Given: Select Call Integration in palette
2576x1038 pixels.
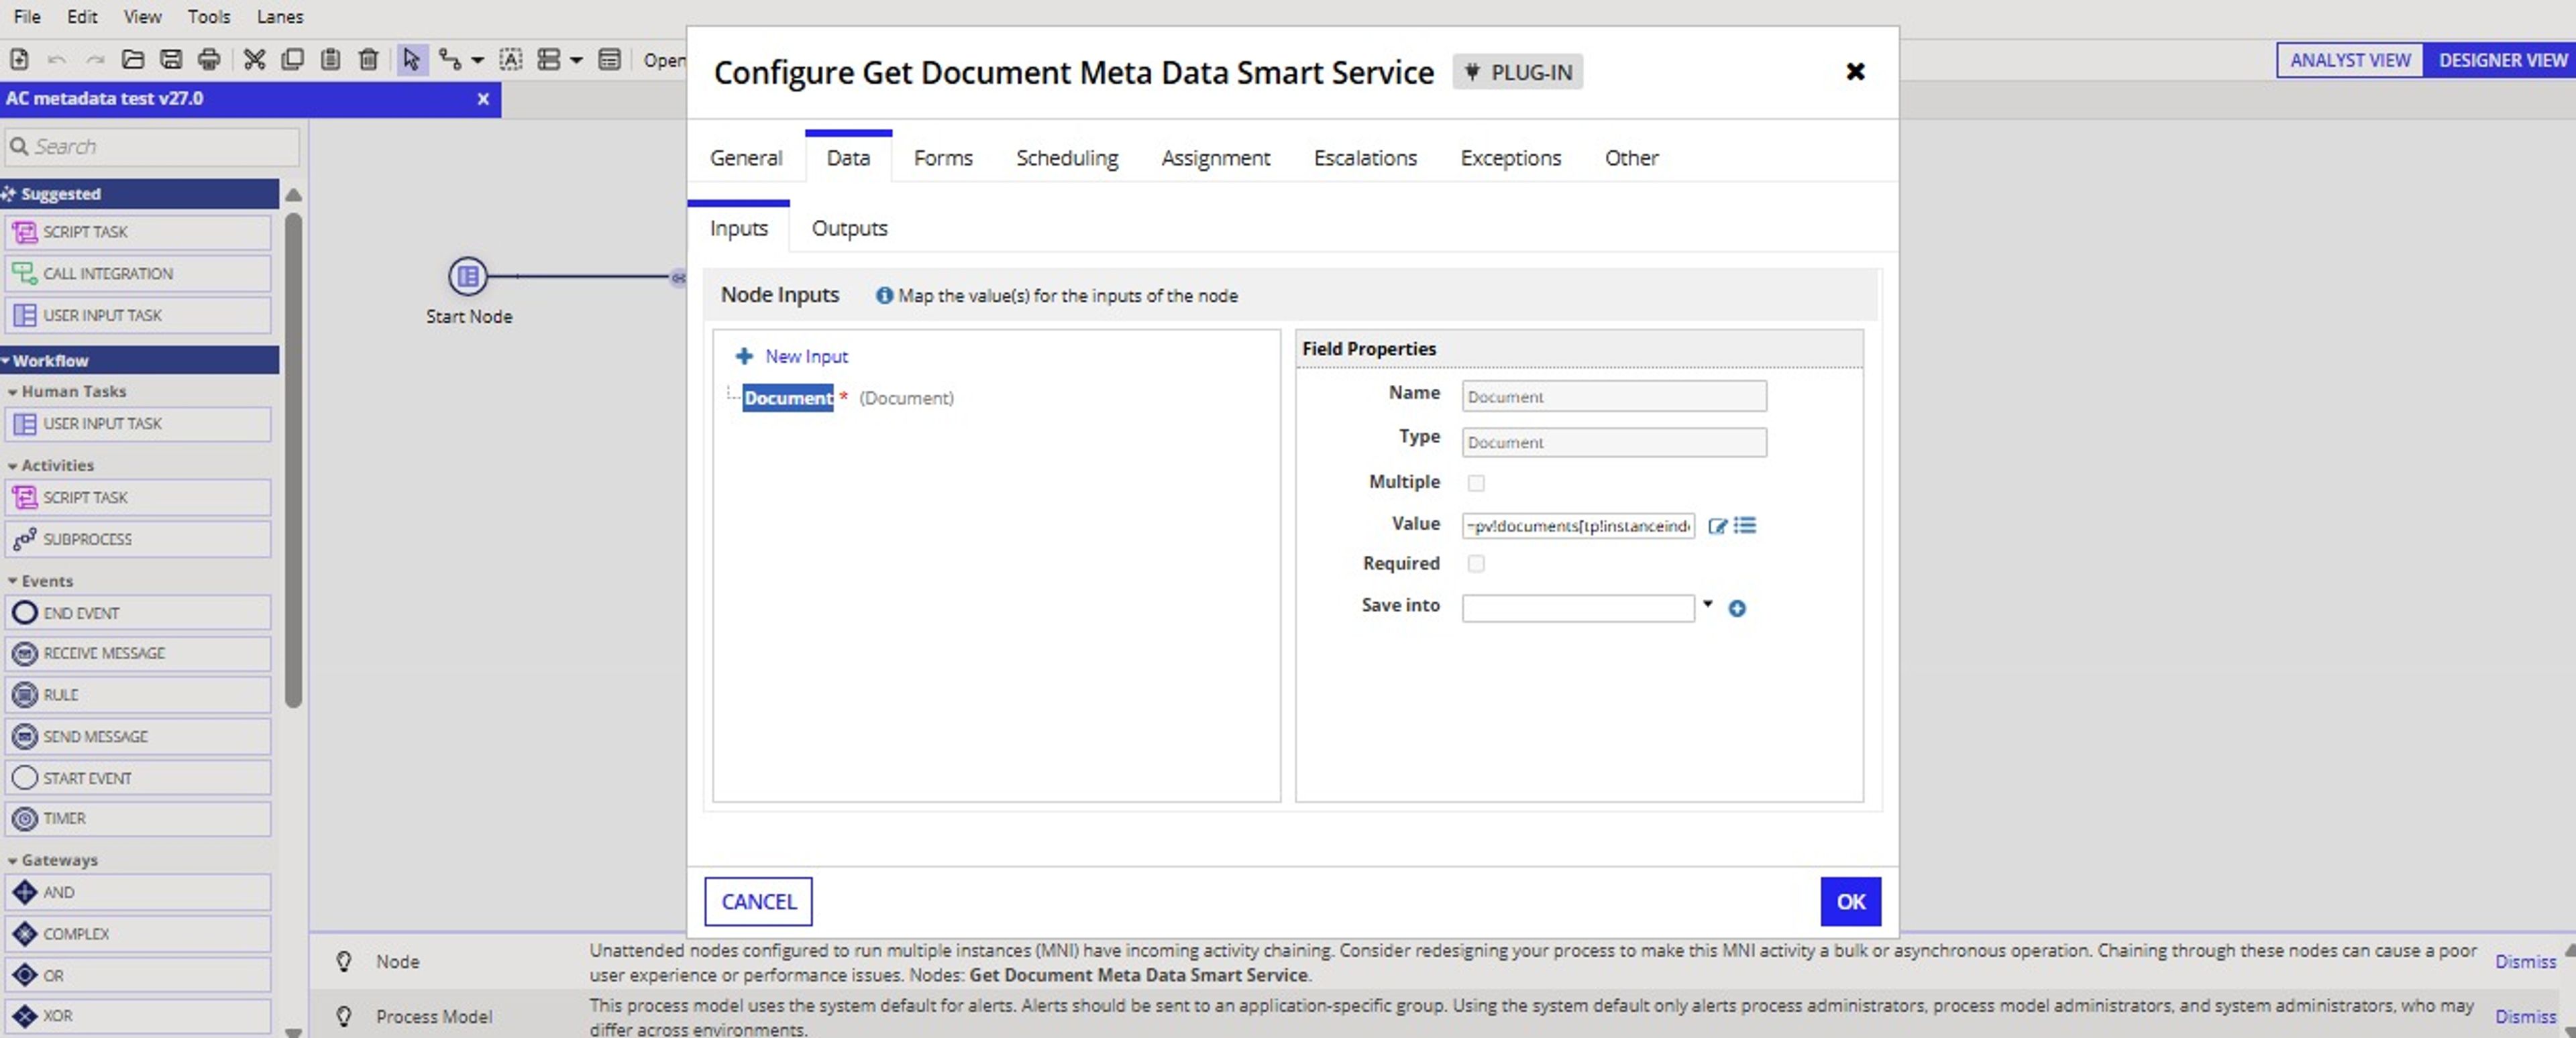Looking at the screenshot, I should click(138, 274).
